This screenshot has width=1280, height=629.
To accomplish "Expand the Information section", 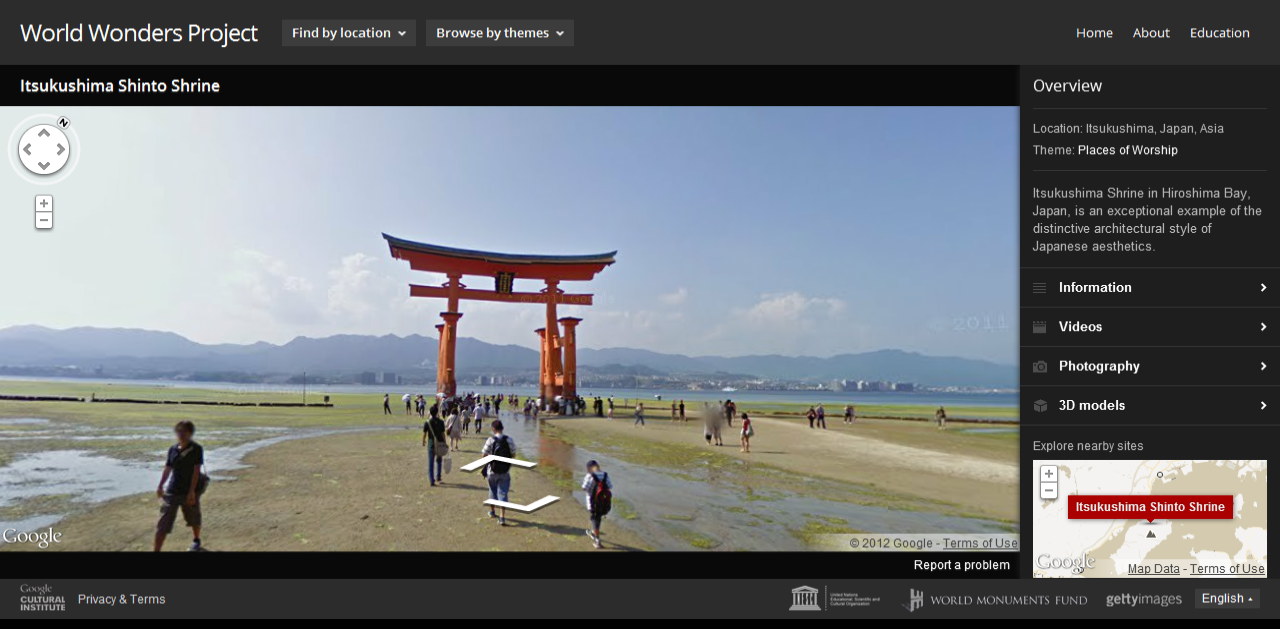I will pyautogui.click(x=1149, y=288).
